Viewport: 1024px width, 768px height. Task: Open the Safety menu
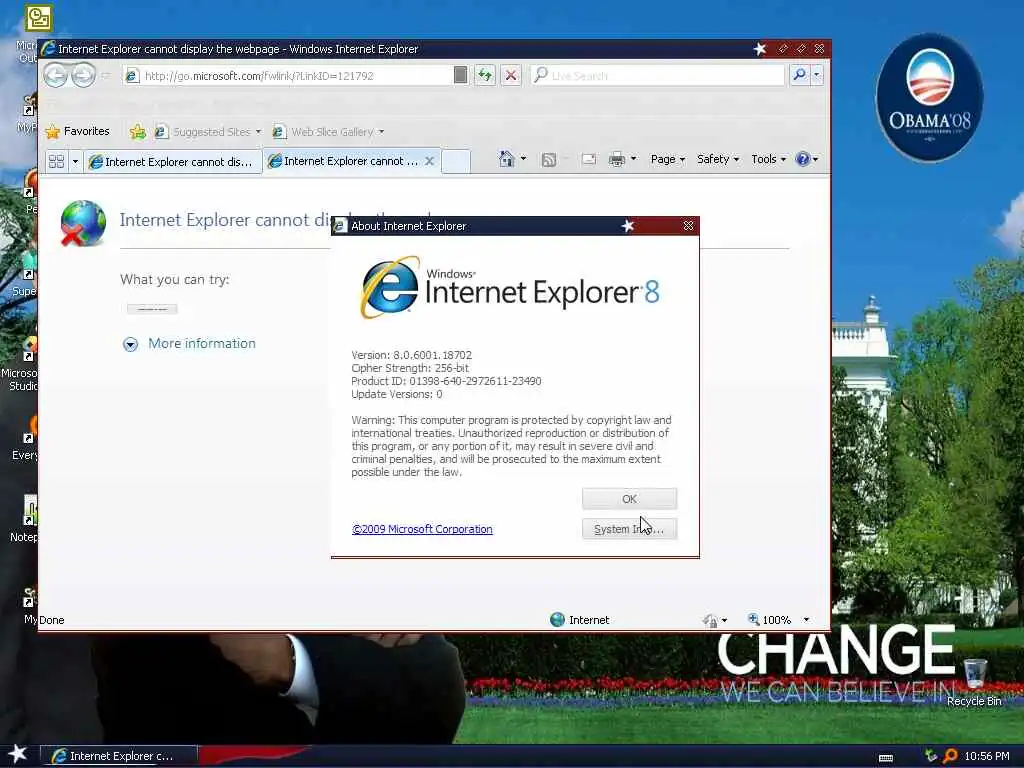click(718, 159)
